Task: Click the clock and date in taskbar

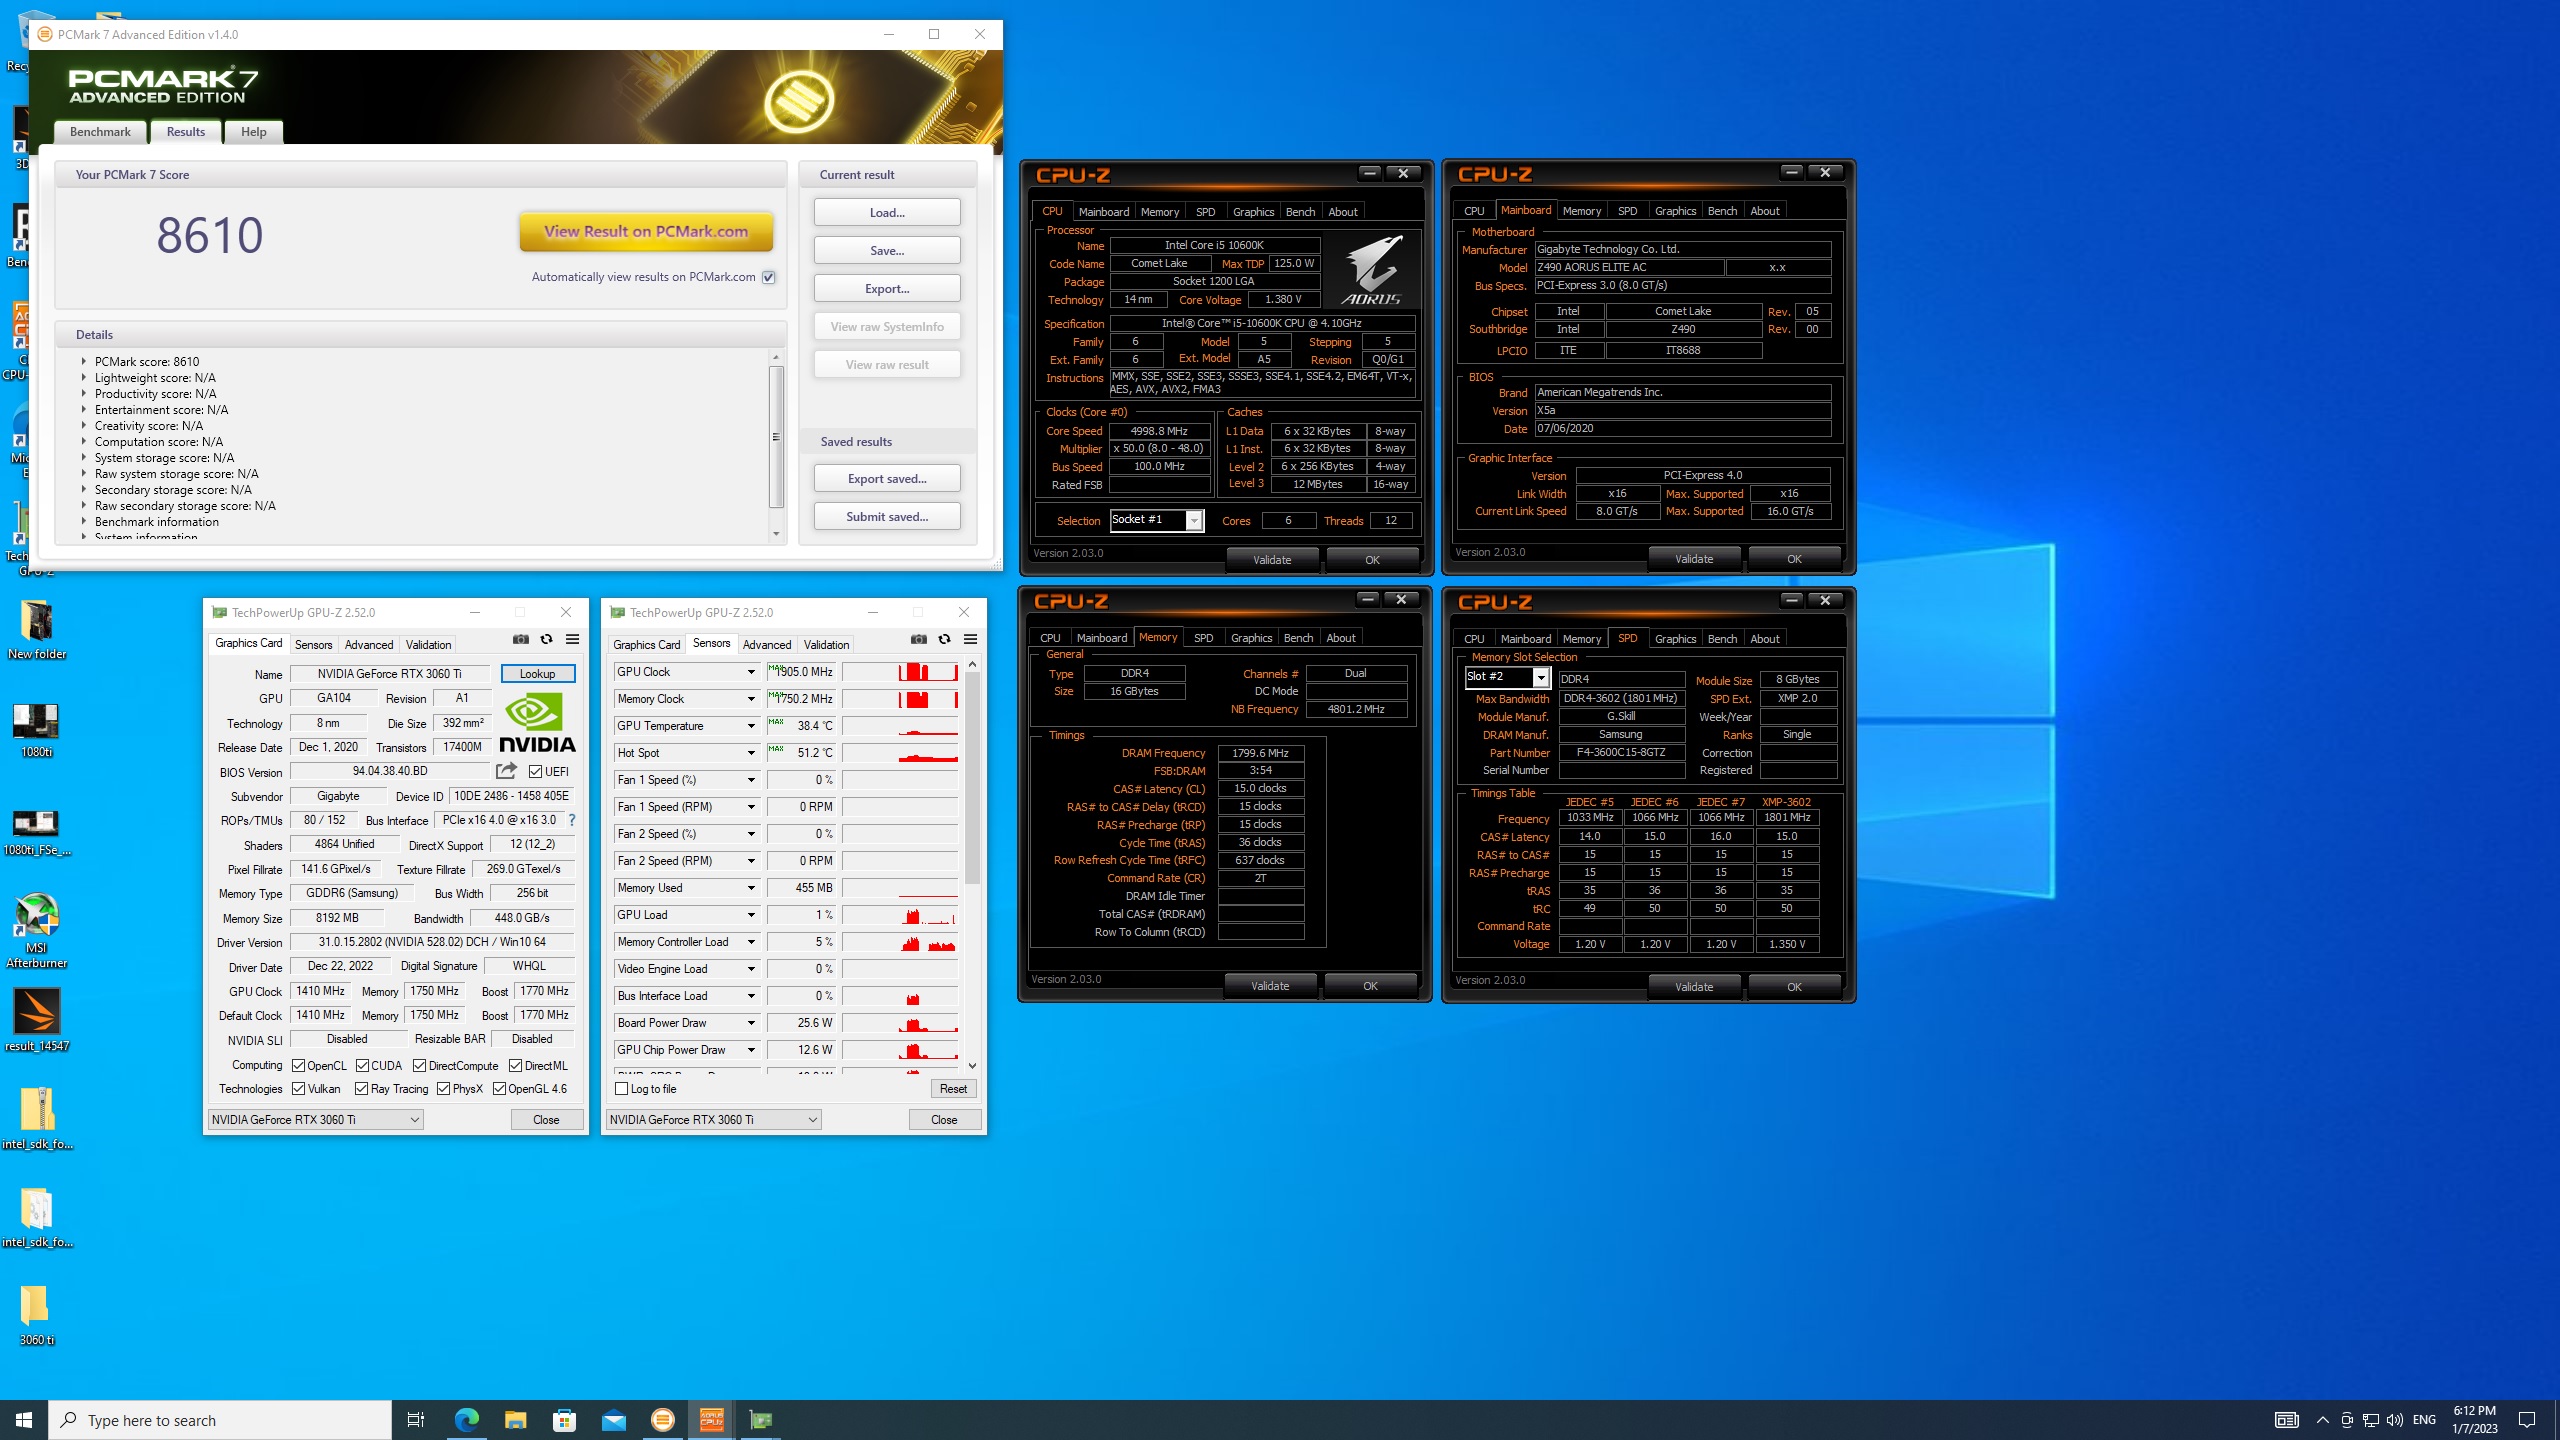Action: [x=2474, y=1420]
